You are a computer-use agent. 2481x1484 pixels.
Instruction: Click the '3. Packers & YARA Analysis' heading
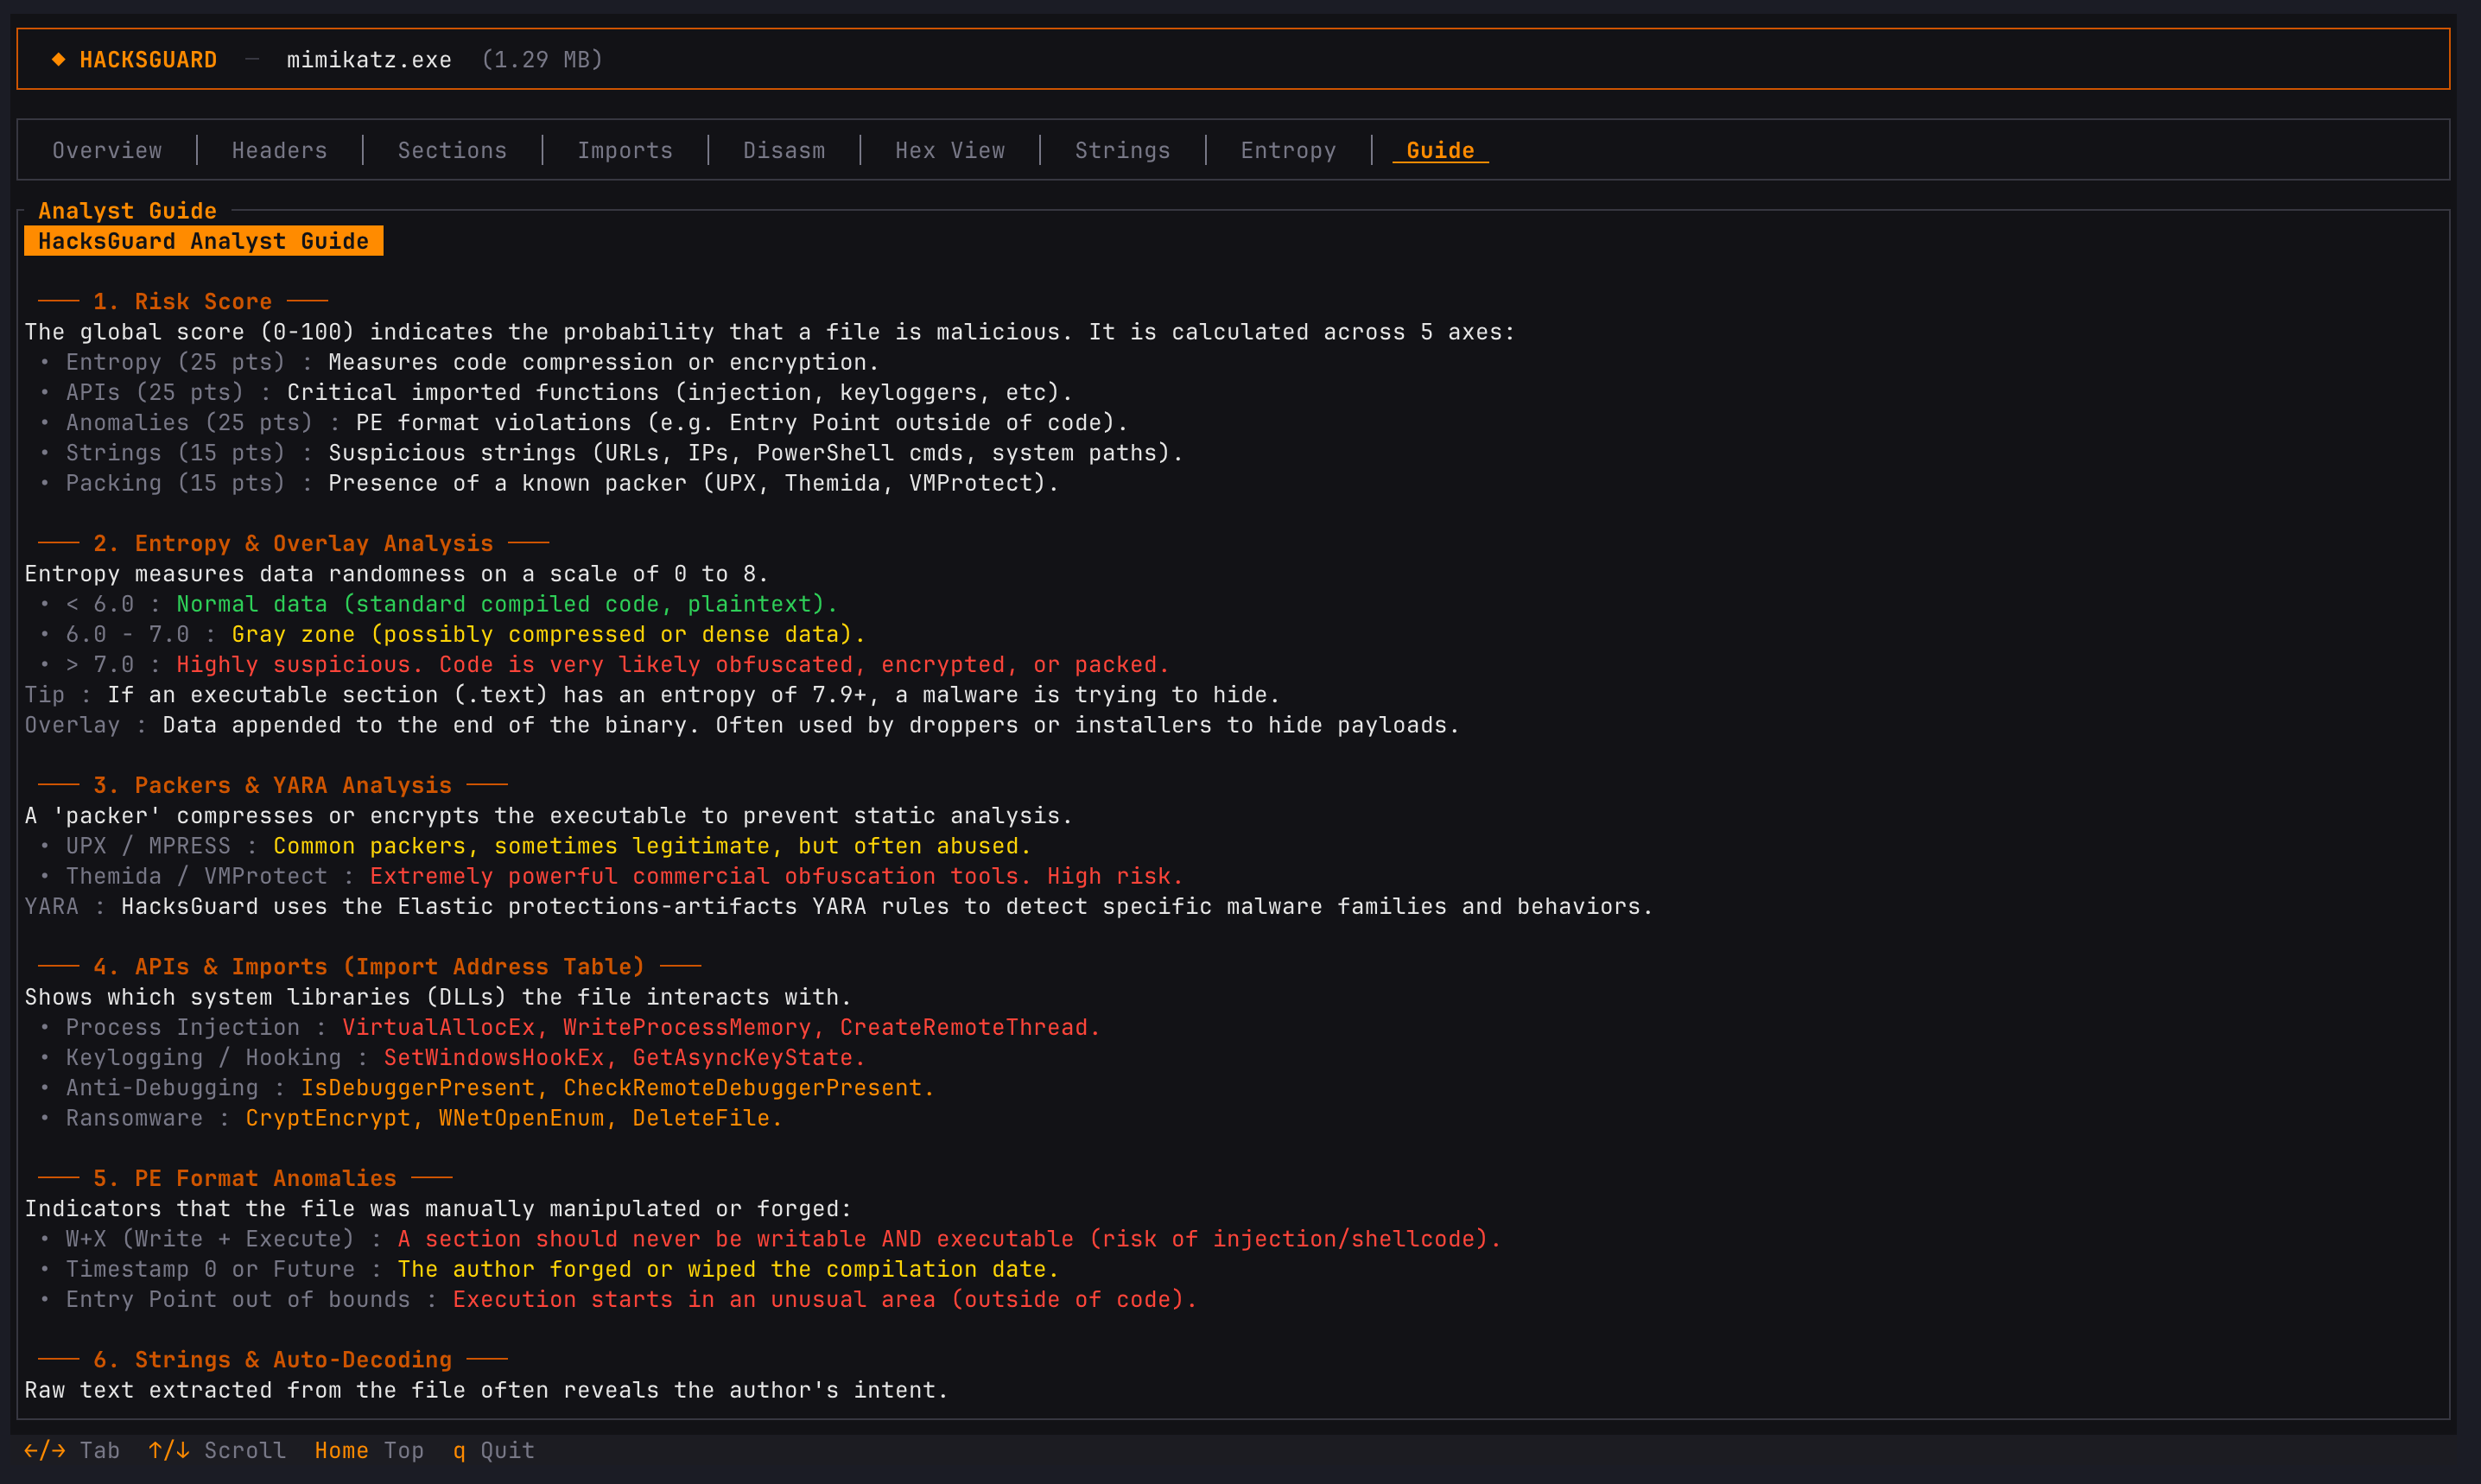coord(273,786)
